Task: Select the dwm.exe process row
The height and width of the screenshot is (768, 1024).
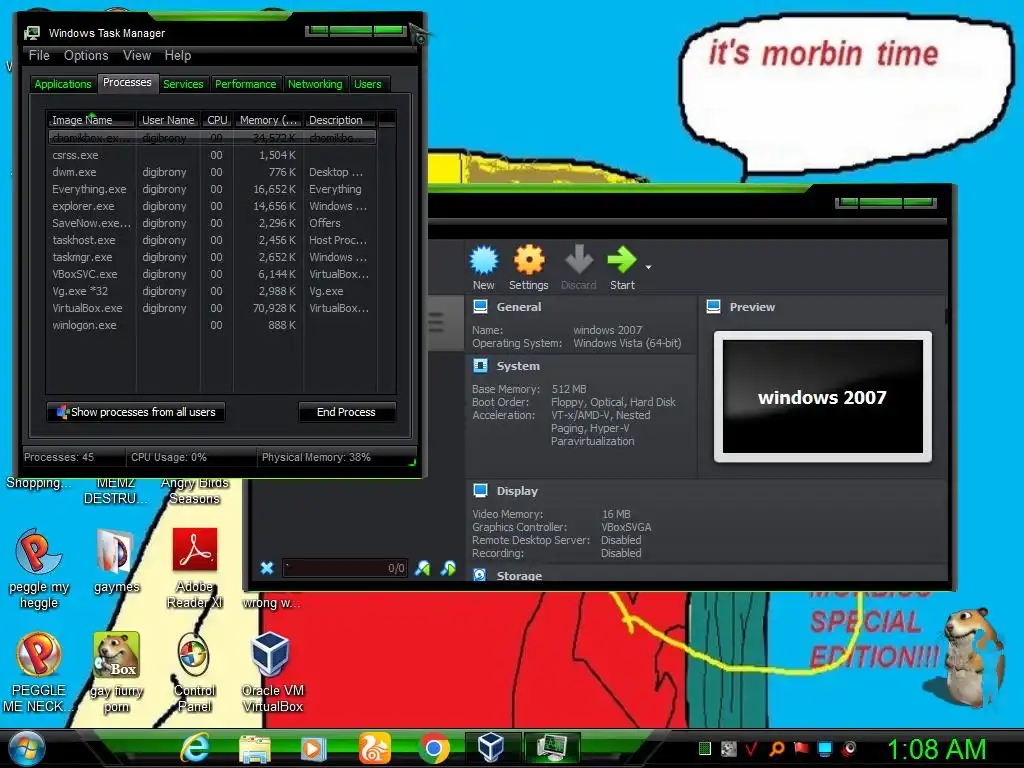Action: pyautogui.click(x=212, y=172)
